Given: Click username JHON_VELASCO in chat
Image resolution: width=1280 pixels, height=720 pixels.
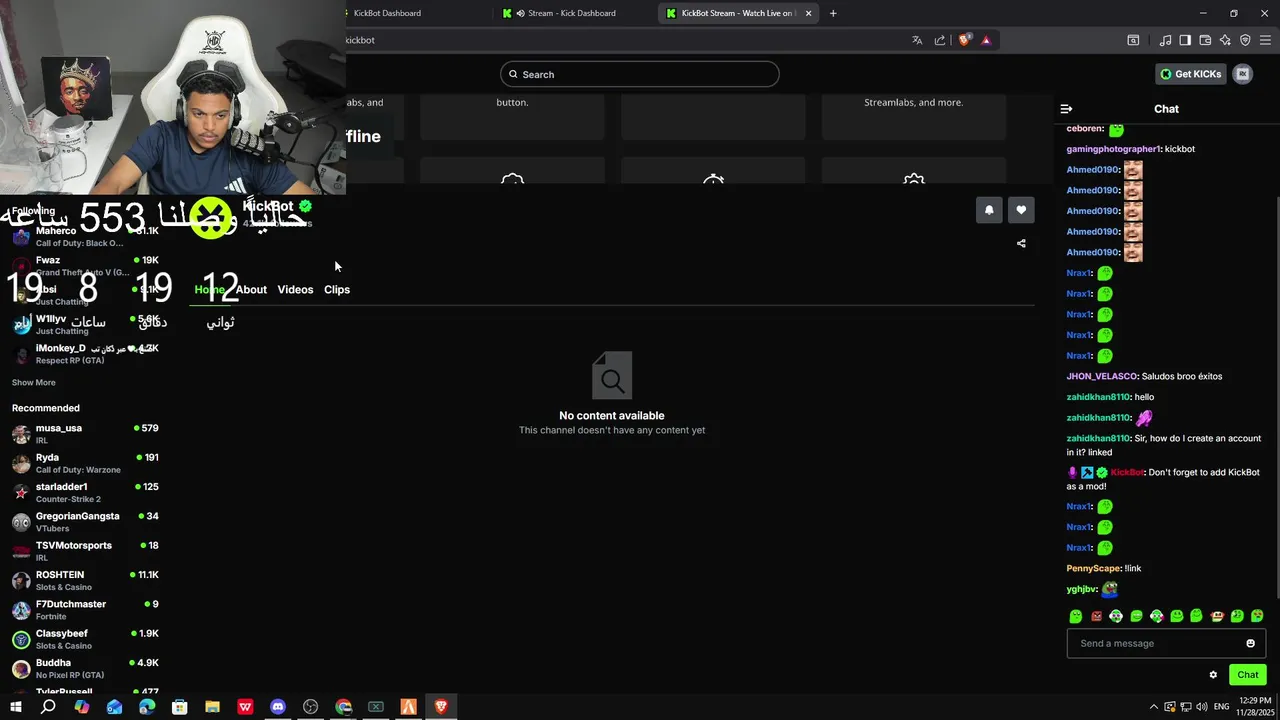Looking at the screenshot, I should tap(1102, 376).
